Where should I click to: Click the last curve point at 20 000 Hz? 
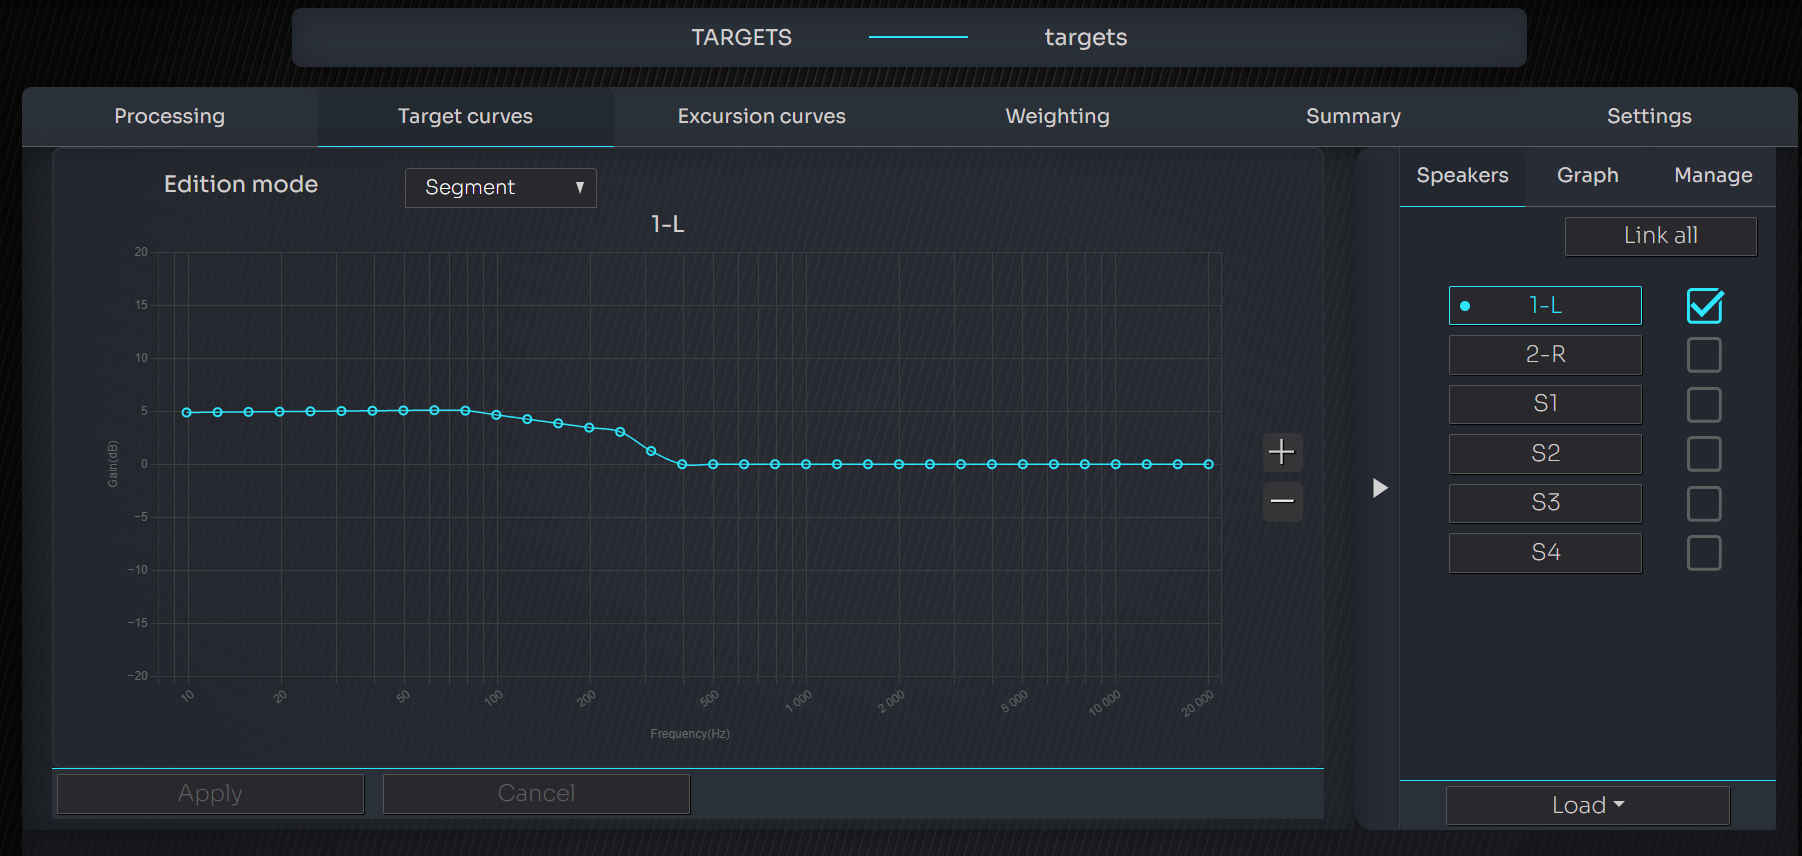[x=1209, y=464]
